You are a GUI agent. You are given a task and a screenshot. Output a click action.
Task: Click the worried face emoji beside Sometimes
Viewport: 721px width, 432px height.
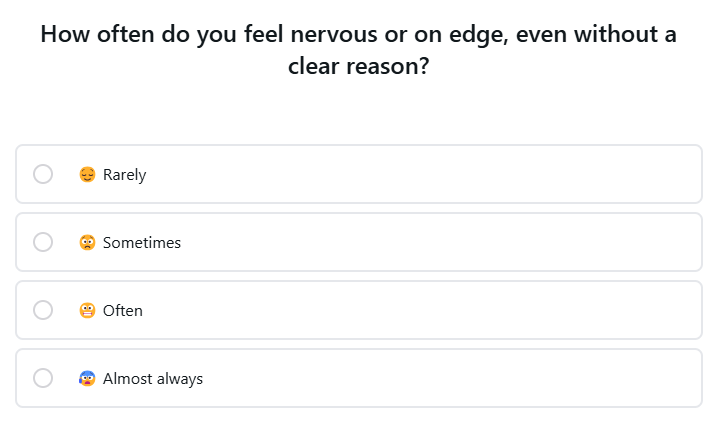point(87,243)
